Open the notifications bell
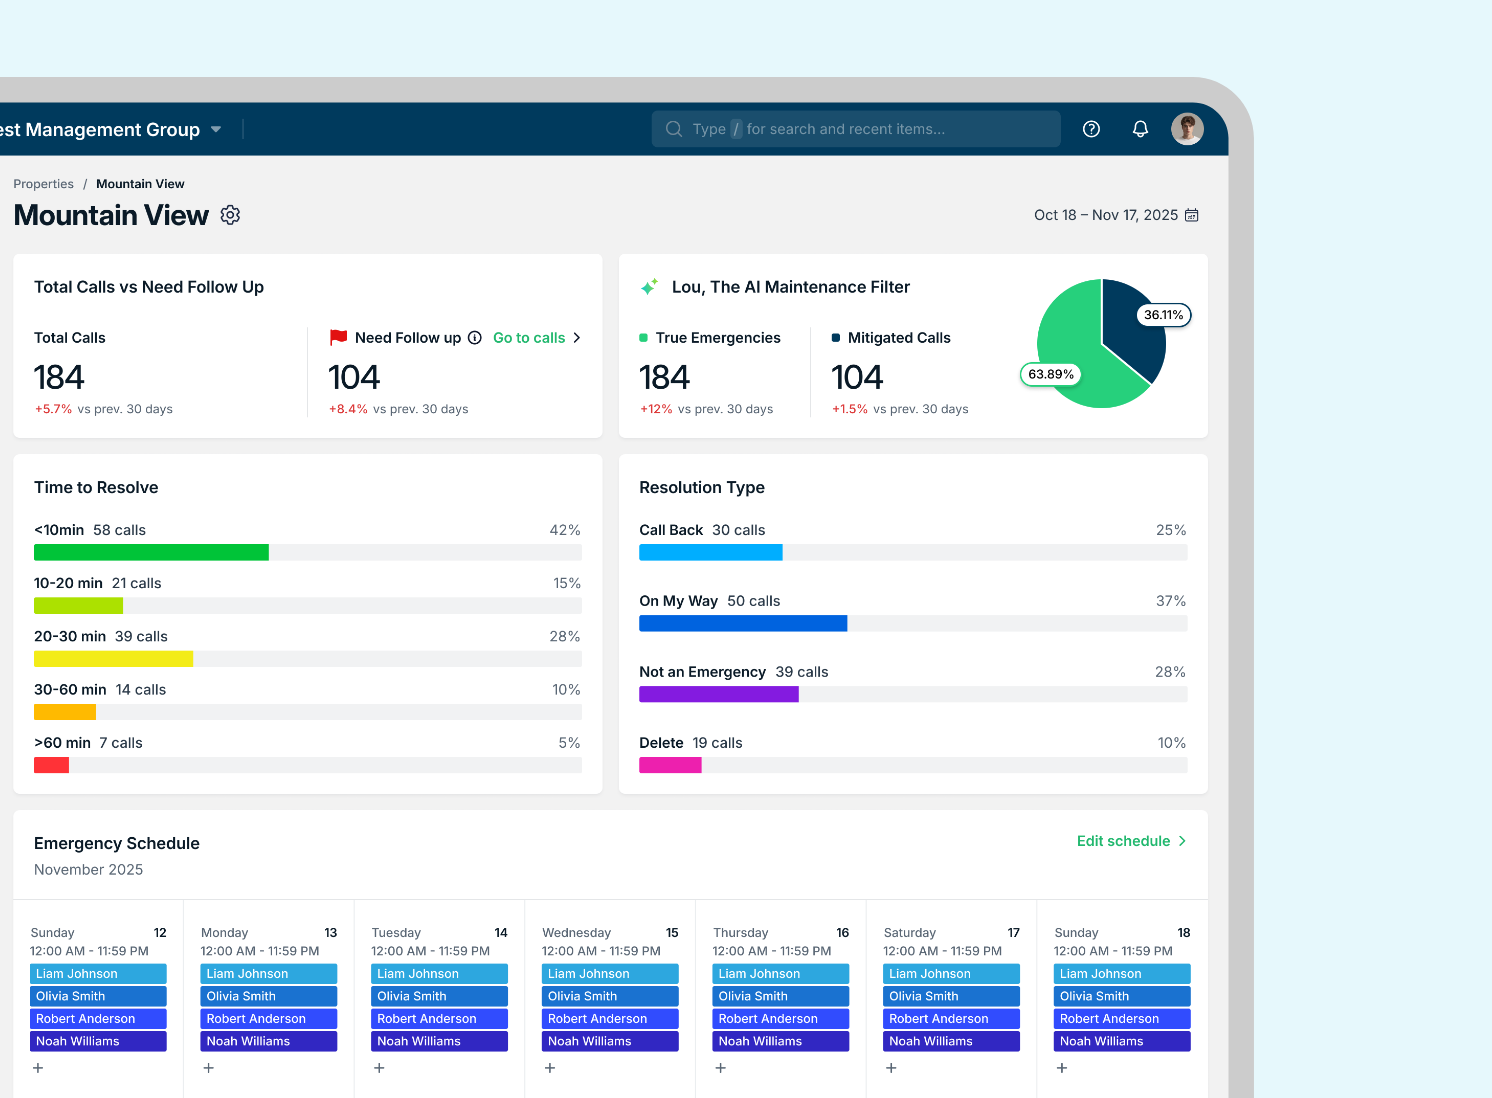The image size is (1492, 1098). (1140, 129)
